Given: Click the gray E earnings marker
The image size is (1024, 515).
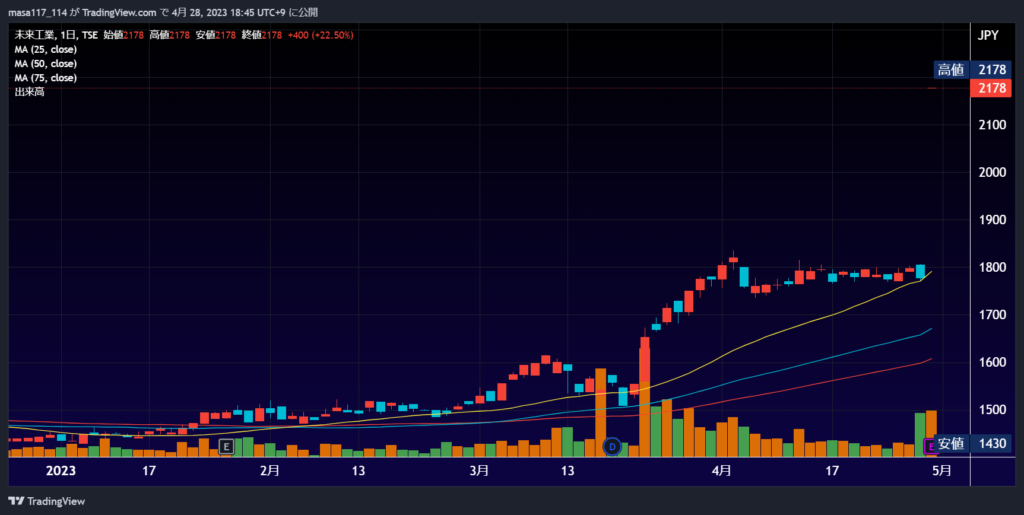Looking at the screenshot, I should [x=225, y=446].
